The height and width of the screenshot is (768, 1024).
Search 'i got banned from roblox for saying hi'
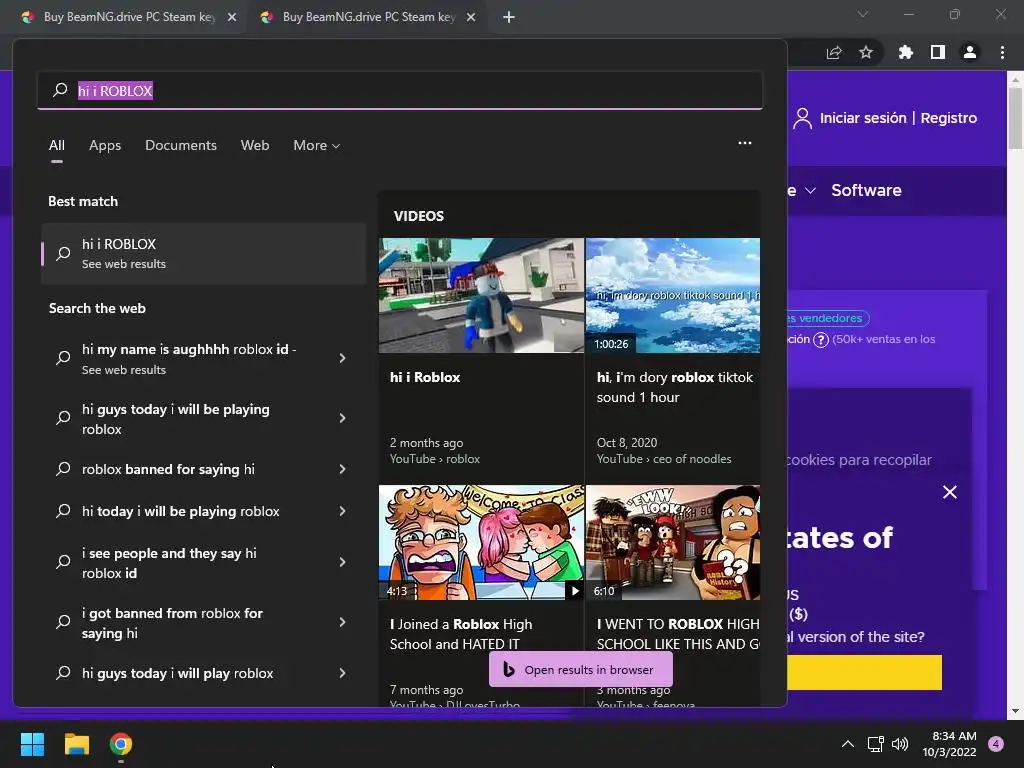pyautogui.click(x=172, y=623)
